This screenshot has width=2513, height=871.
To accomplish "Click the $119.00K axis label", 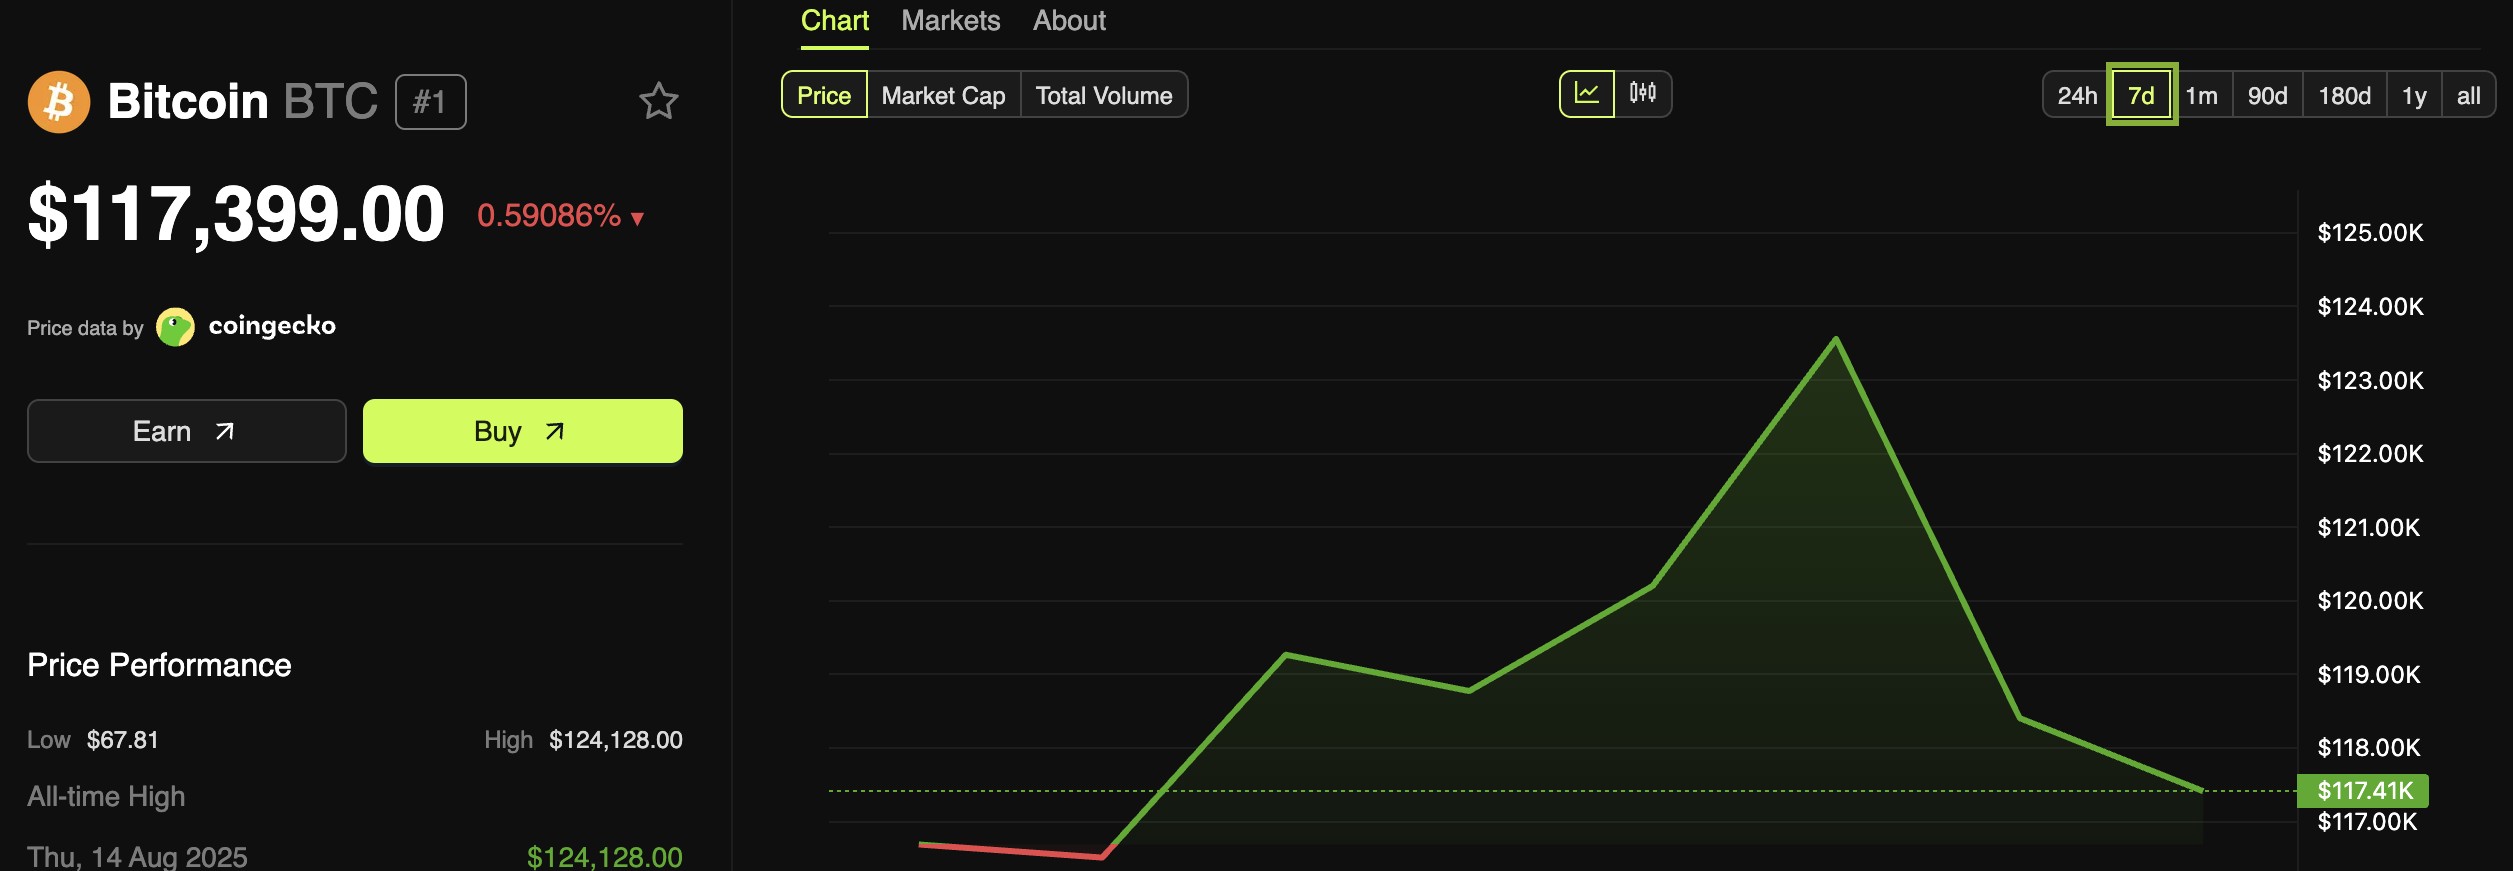I will pyautogui.click(x=2369, y=675).
